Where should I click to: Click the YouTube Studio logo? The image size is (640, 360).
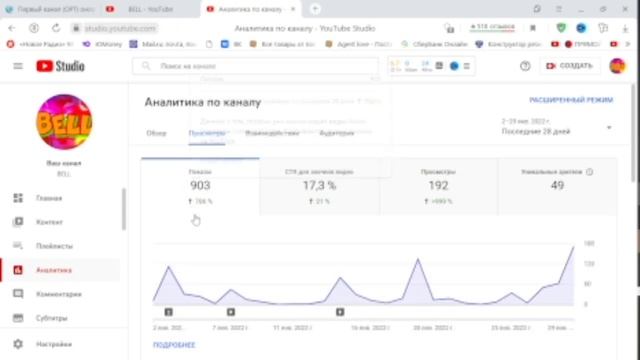pyautogui.click(x=60, y=66)
